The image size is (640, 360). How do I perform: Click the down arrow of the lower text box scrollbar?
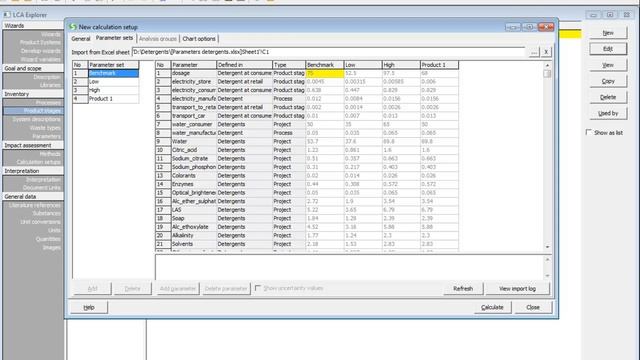tap(547, 276)
